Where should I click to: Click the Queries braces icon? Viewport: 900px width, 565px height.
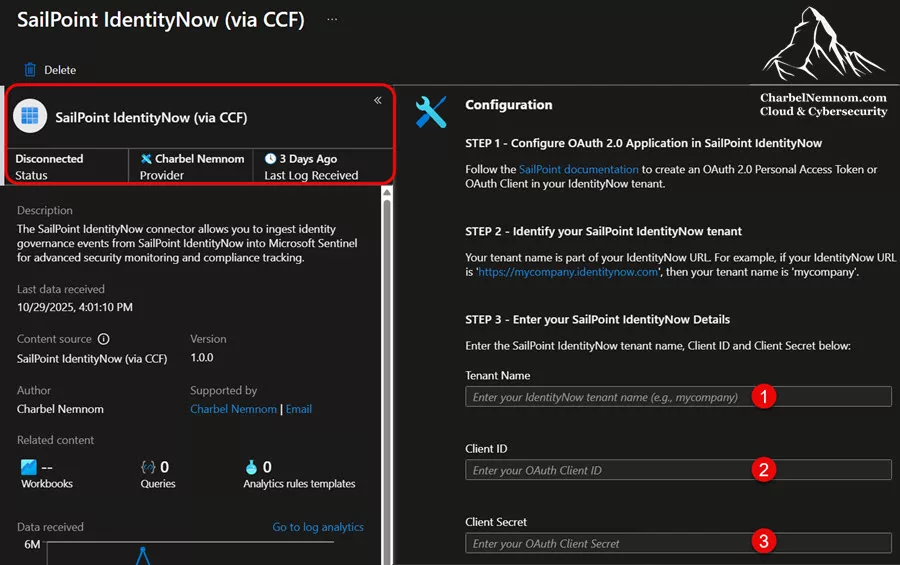click(148, 467)
